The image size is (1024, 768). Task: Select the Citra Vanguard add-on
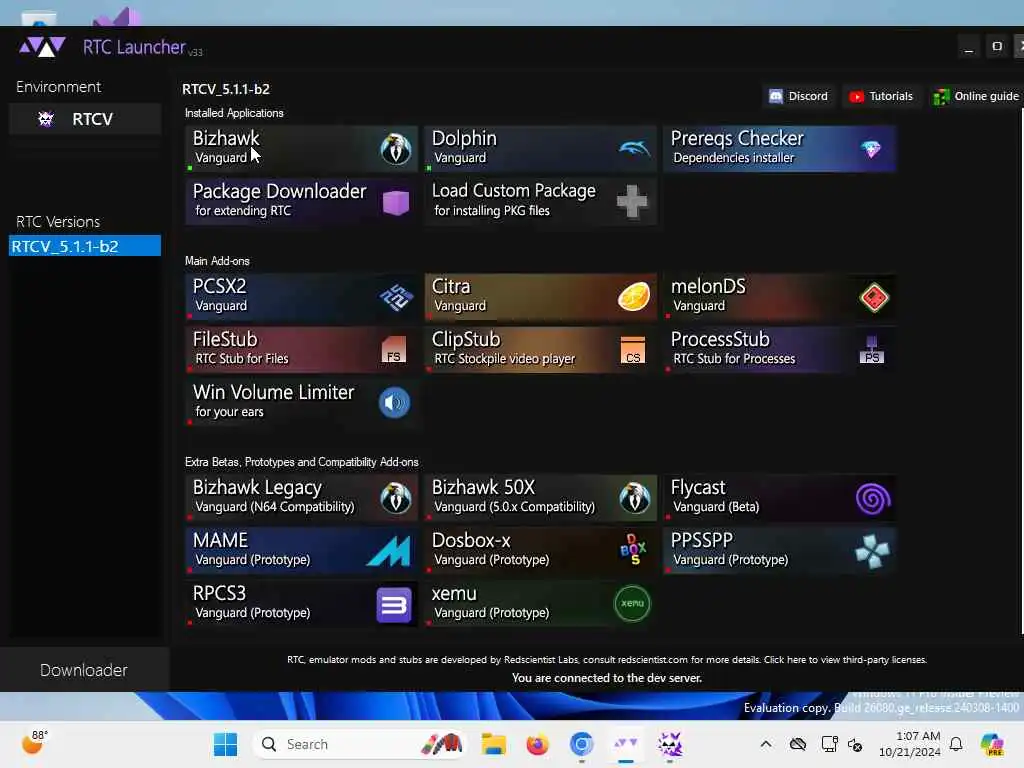pos(540,296)
